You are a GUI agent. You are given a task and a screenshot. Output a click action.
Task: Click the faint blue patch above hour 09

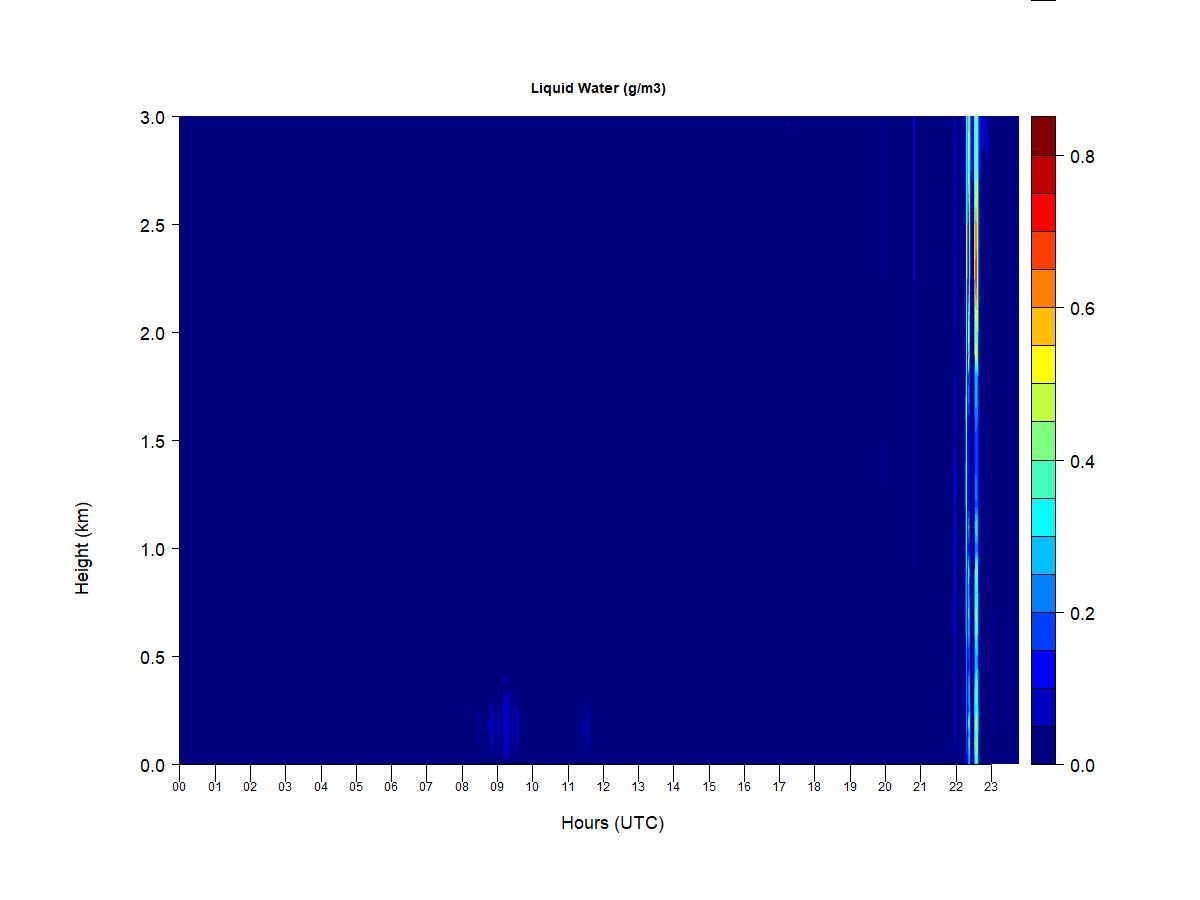[x=506, y=720]
